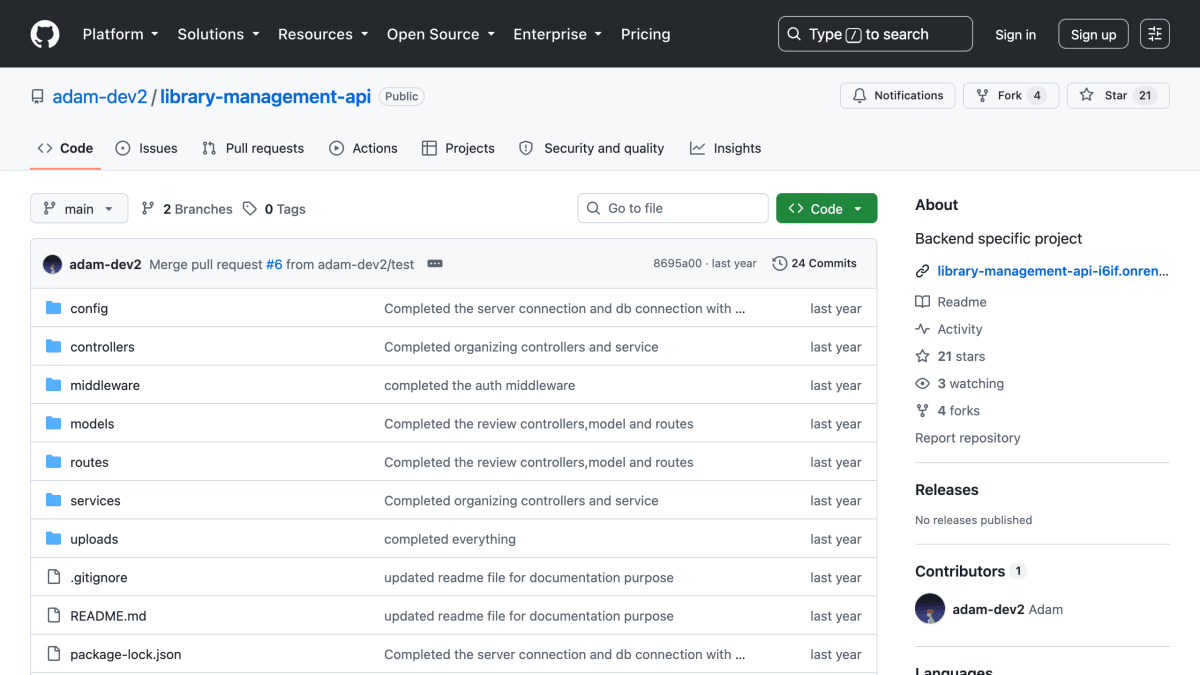Switch to the Issues tab

[x=146, y=148]
